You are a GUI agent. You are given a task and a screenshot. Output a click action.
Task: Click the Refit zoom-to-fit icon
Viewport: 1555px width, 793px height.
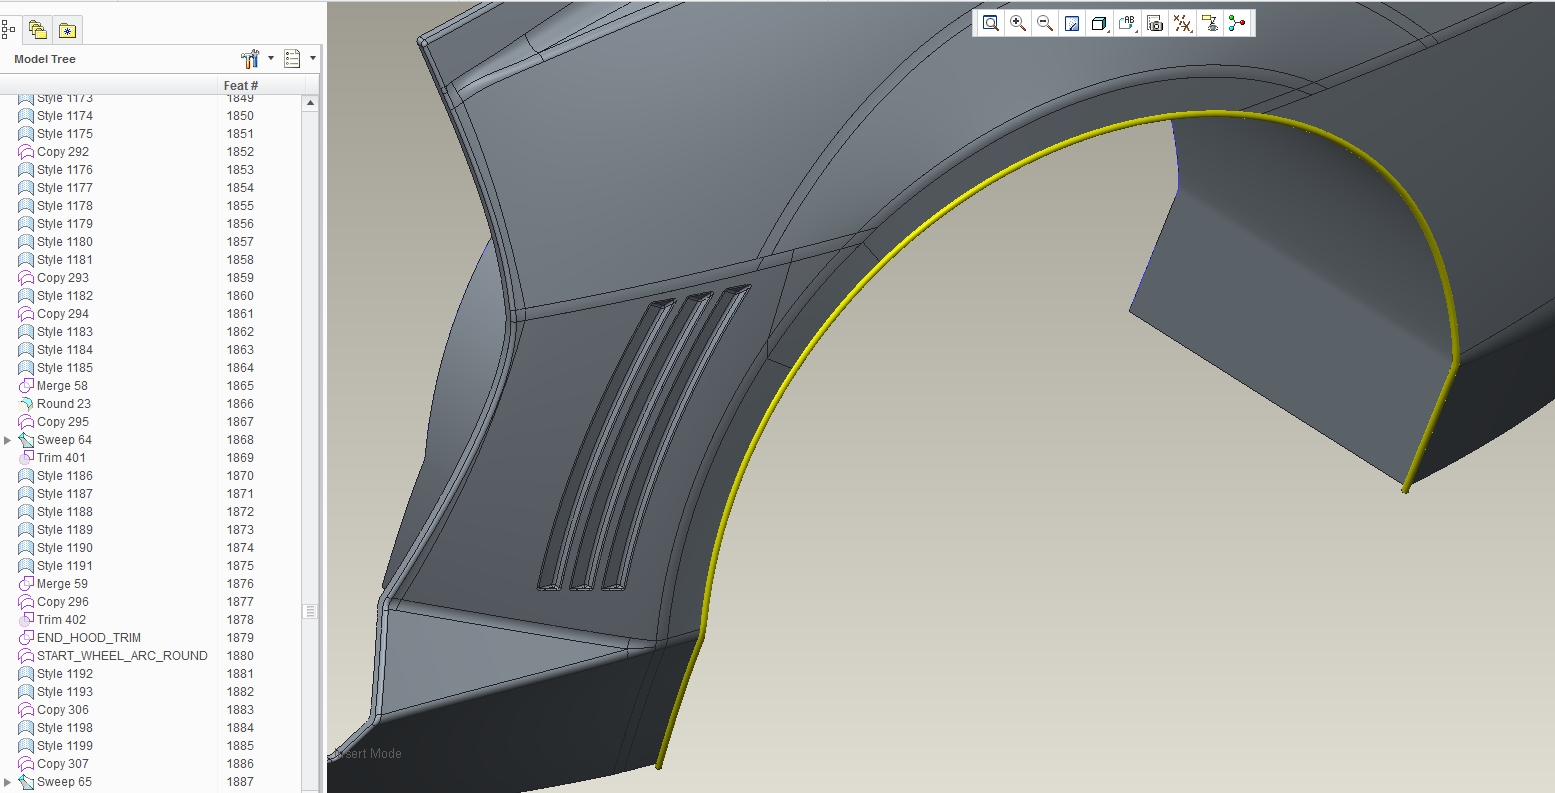pos(990,23)
